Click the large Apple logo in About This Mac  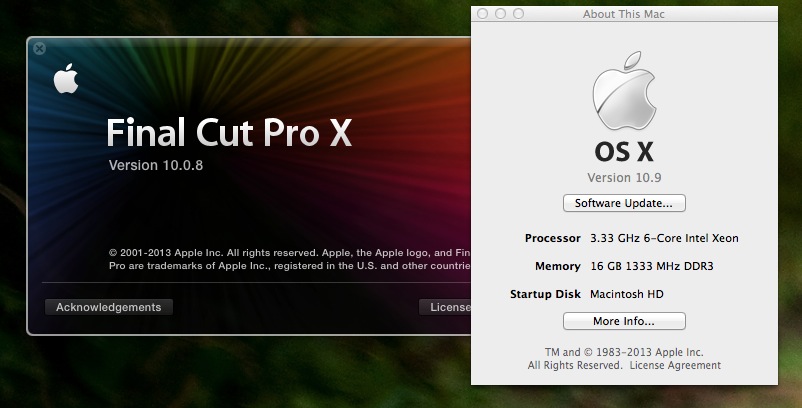coord(624,90)
